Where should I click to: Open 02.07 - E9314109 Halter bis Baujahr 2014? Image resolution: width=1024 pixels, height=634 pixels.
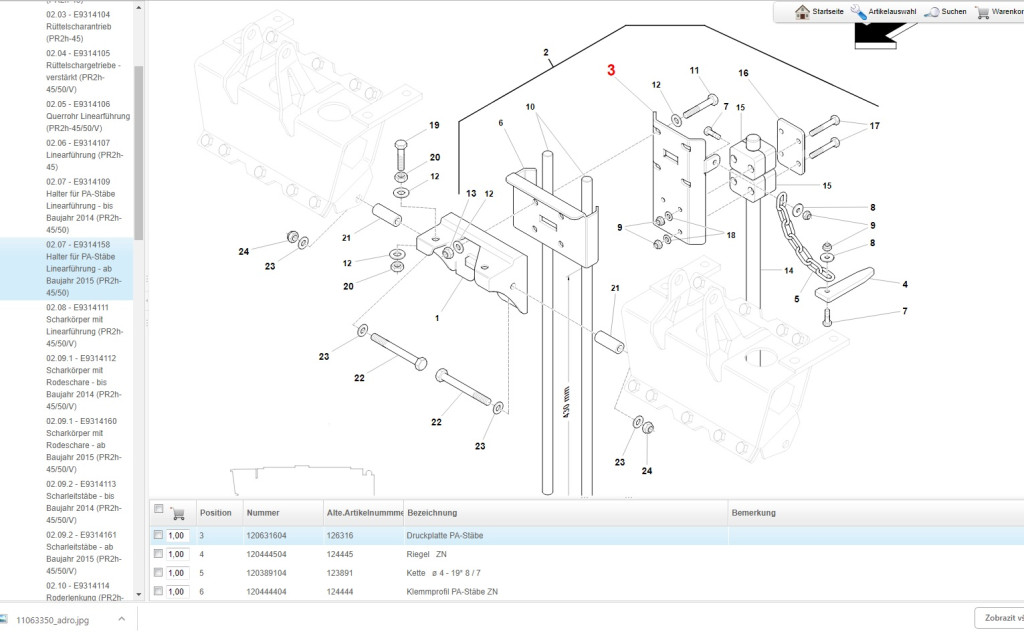pyautogui.click(x=84, y=206)
